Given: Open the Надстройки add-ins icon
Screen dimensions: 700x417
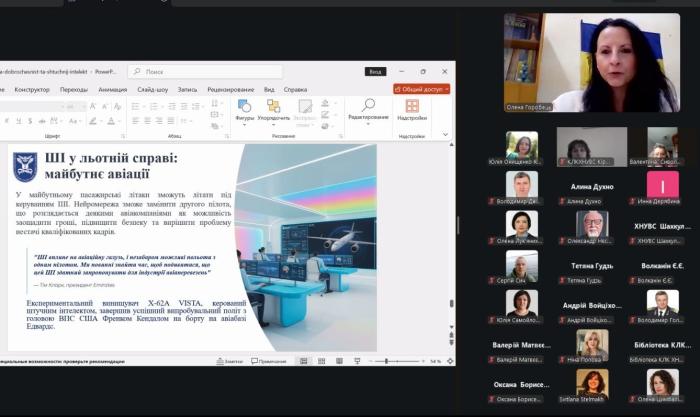Looking at the screenshot, I should pos(411,105).
